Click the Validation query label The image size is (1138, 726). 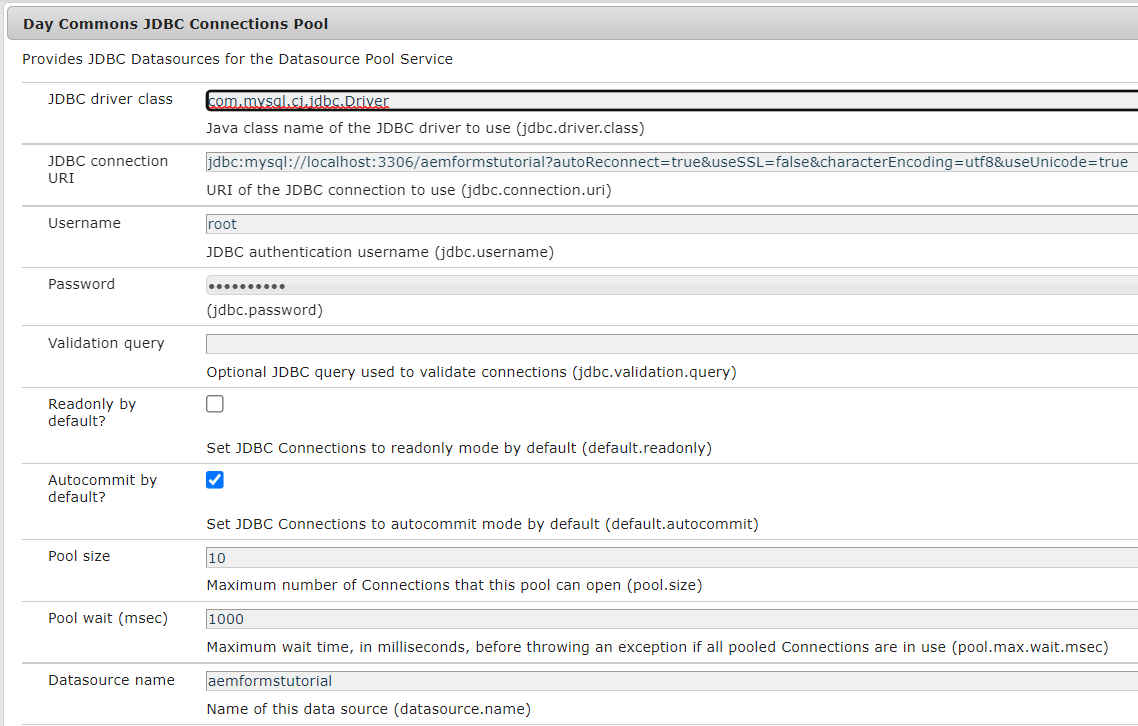tap(106, 343)
